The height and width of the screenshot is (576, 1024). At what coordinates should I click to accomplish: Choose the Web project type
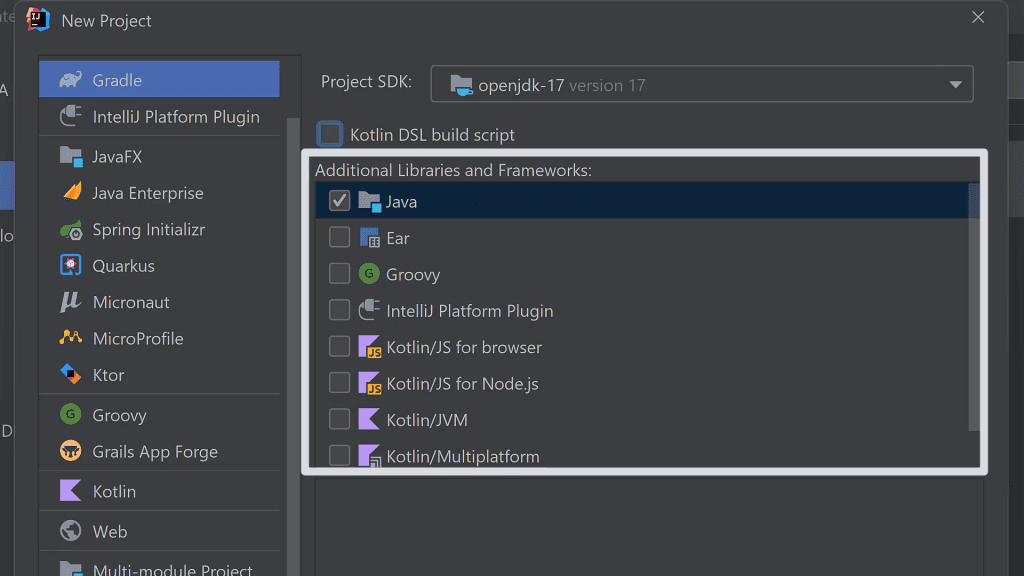[70, 530]
